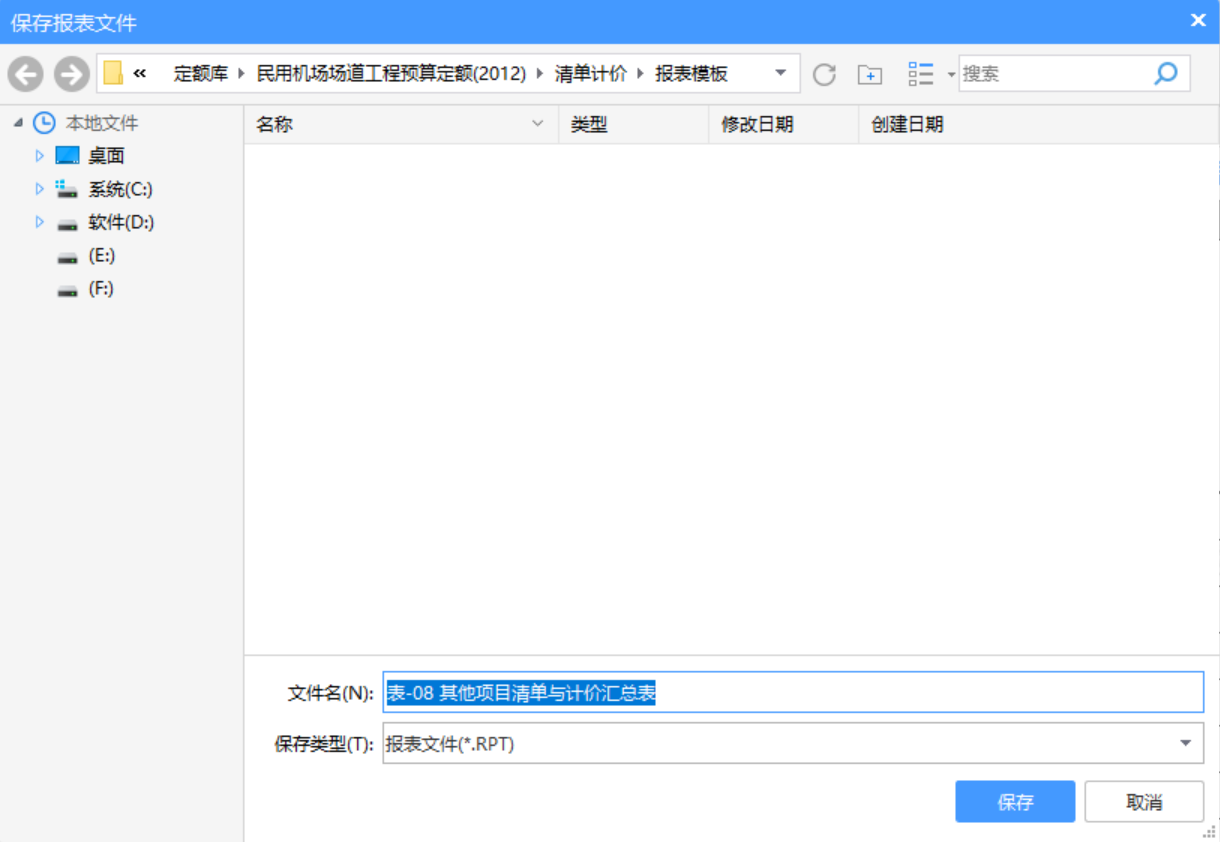Image resolution: width=1220 pixels, height=842 pixels.
Task: Expand the 系统(C:) drive node
Action: tap(39, 188)
